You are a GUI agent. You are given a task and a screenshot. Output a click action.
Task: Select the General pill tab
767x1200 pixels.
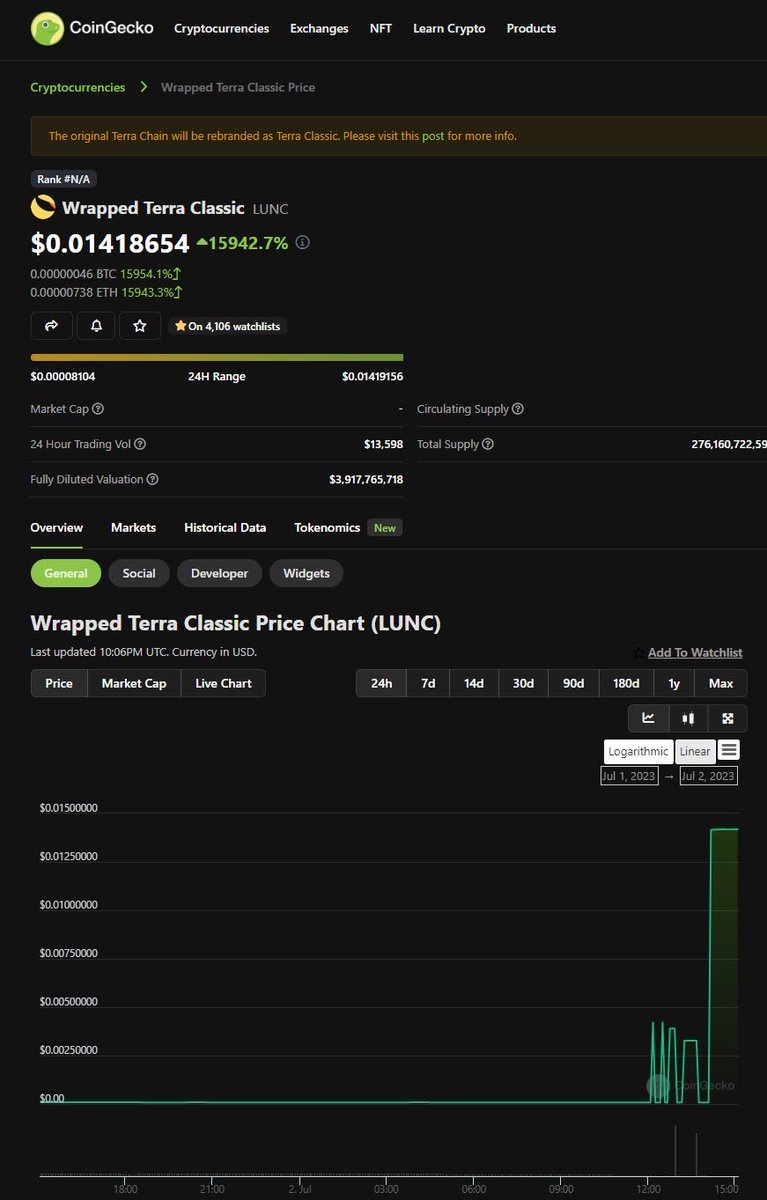66,573
